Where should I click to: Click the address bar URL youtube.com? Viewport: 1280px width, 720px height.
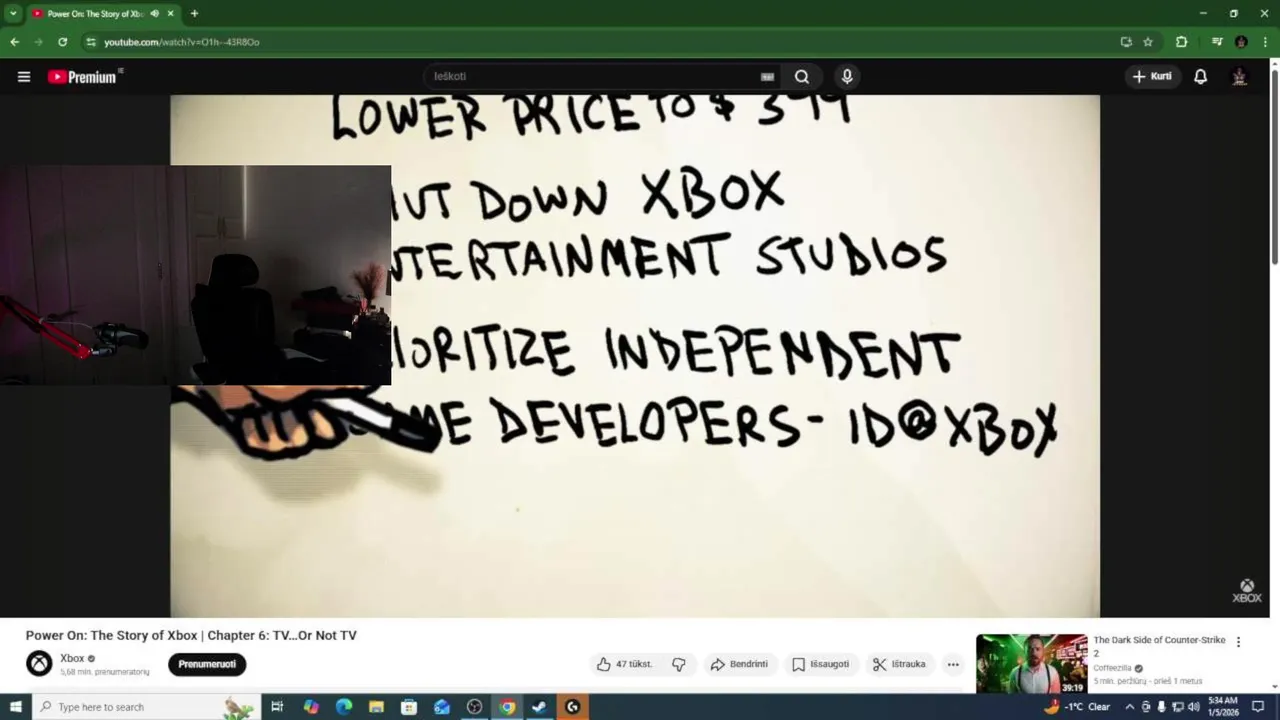pos(181,42)
